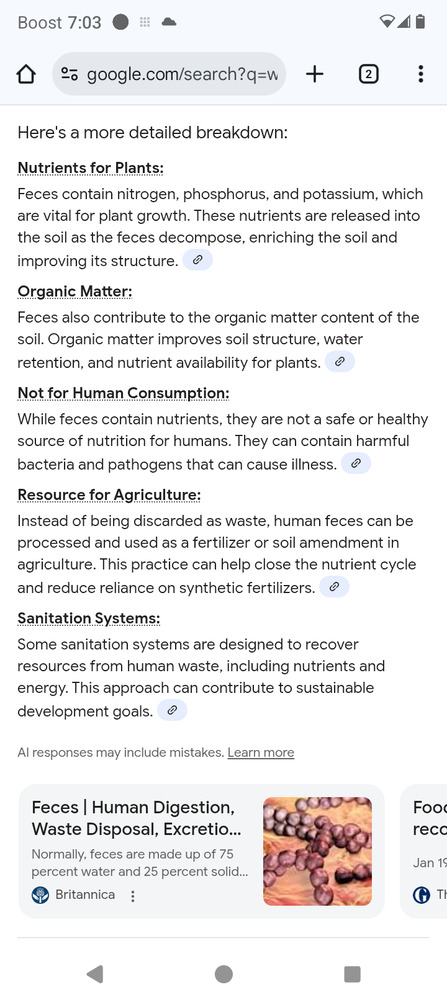447x1000 pixels.
Task: Tap the Android back navigation button
Action: (x=95, y=974)
